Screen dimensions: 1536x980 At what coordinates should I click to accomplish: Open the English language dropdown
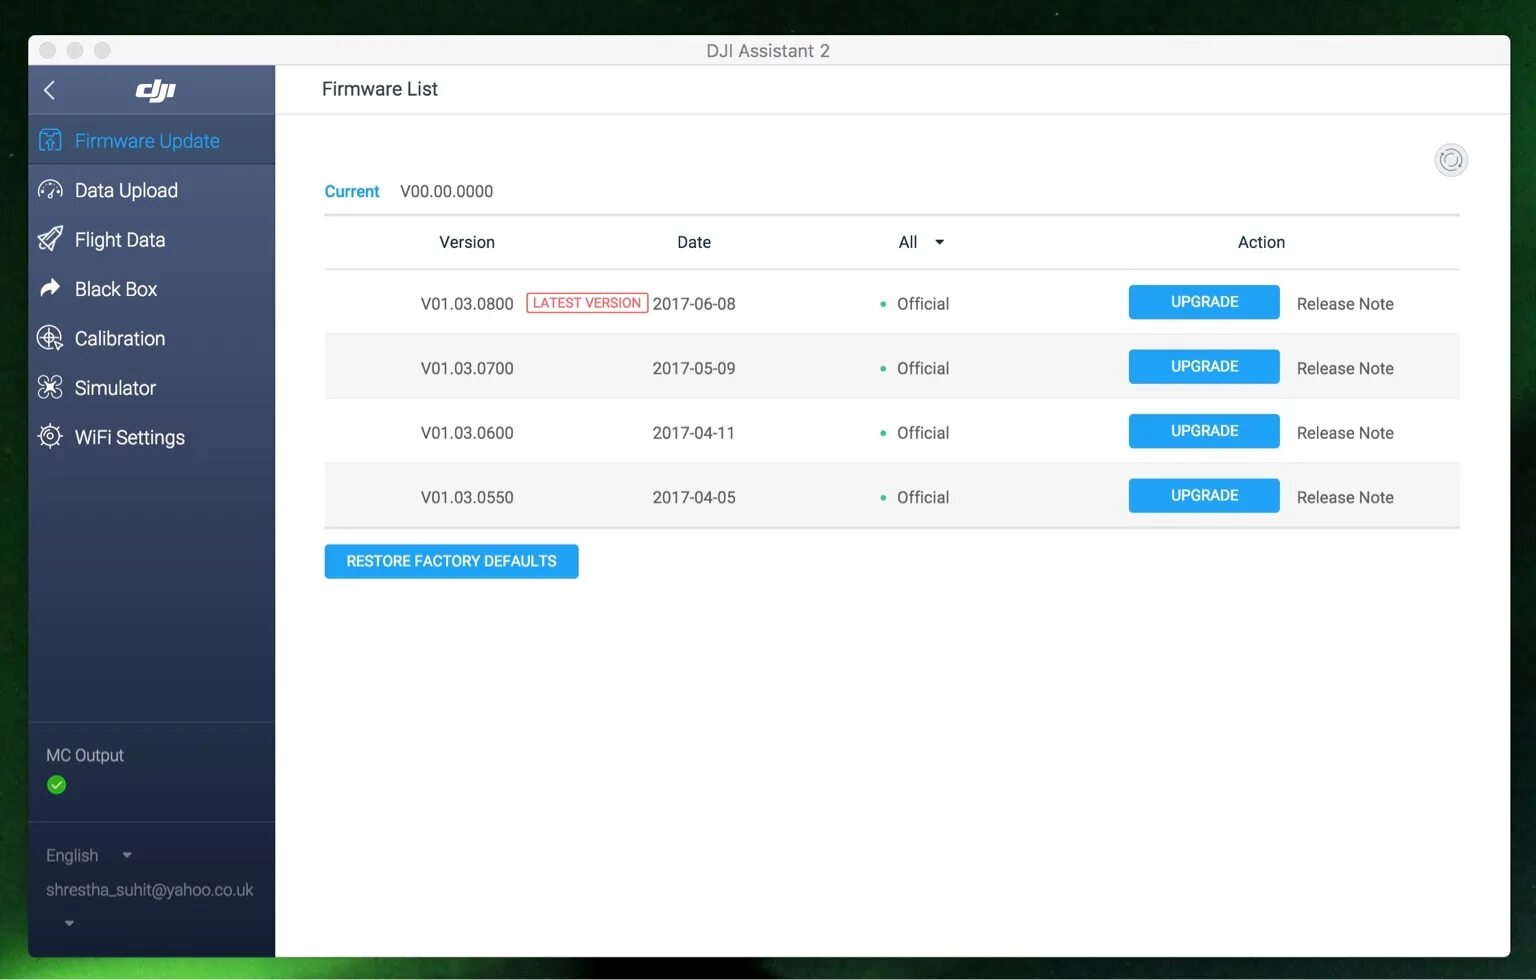(x=89, y=855)
